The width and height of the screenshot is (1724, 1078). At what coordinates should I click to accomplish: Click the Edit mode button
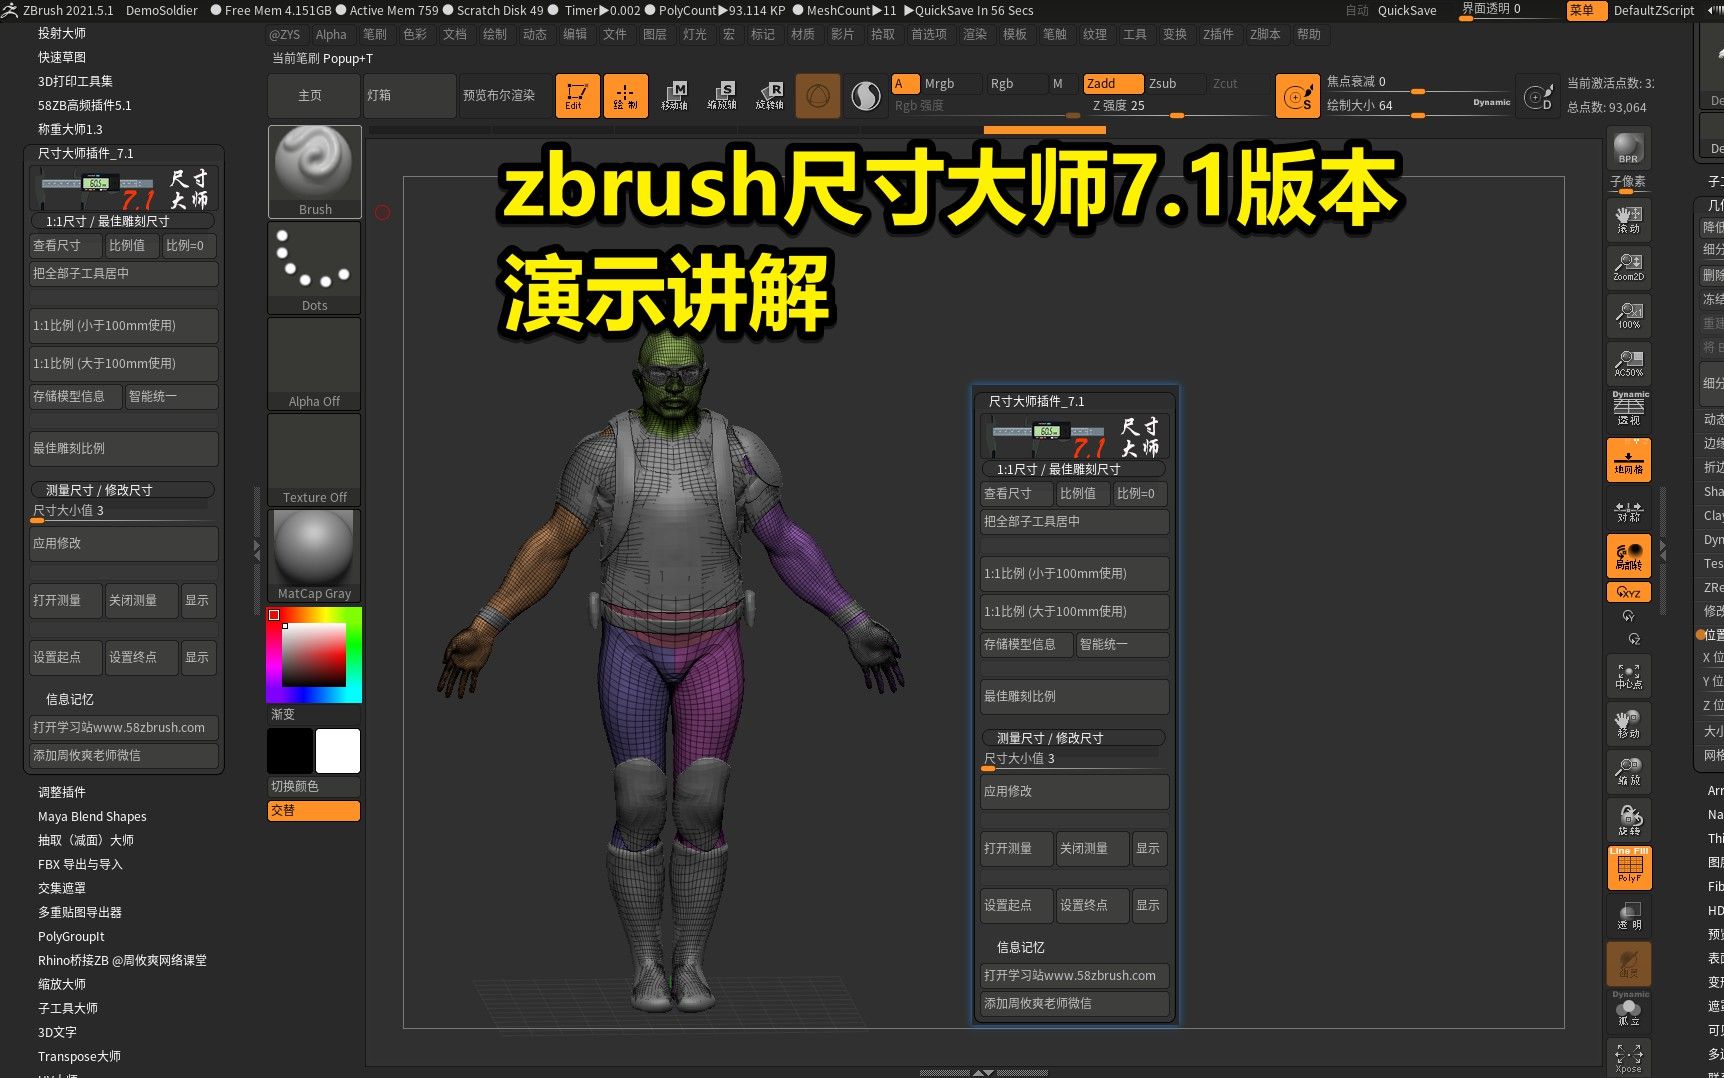(577, 96)
